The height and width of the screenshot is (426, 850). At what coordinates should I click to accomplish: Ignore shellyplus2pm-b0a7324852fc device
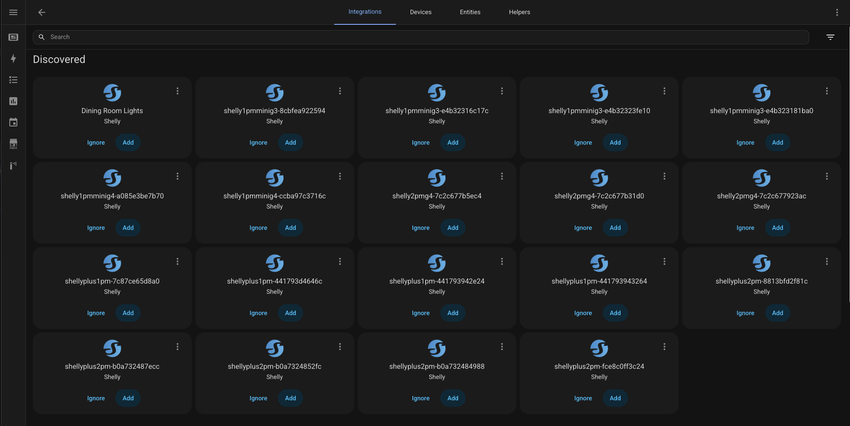pyautogui.click(x=258, y=398)
